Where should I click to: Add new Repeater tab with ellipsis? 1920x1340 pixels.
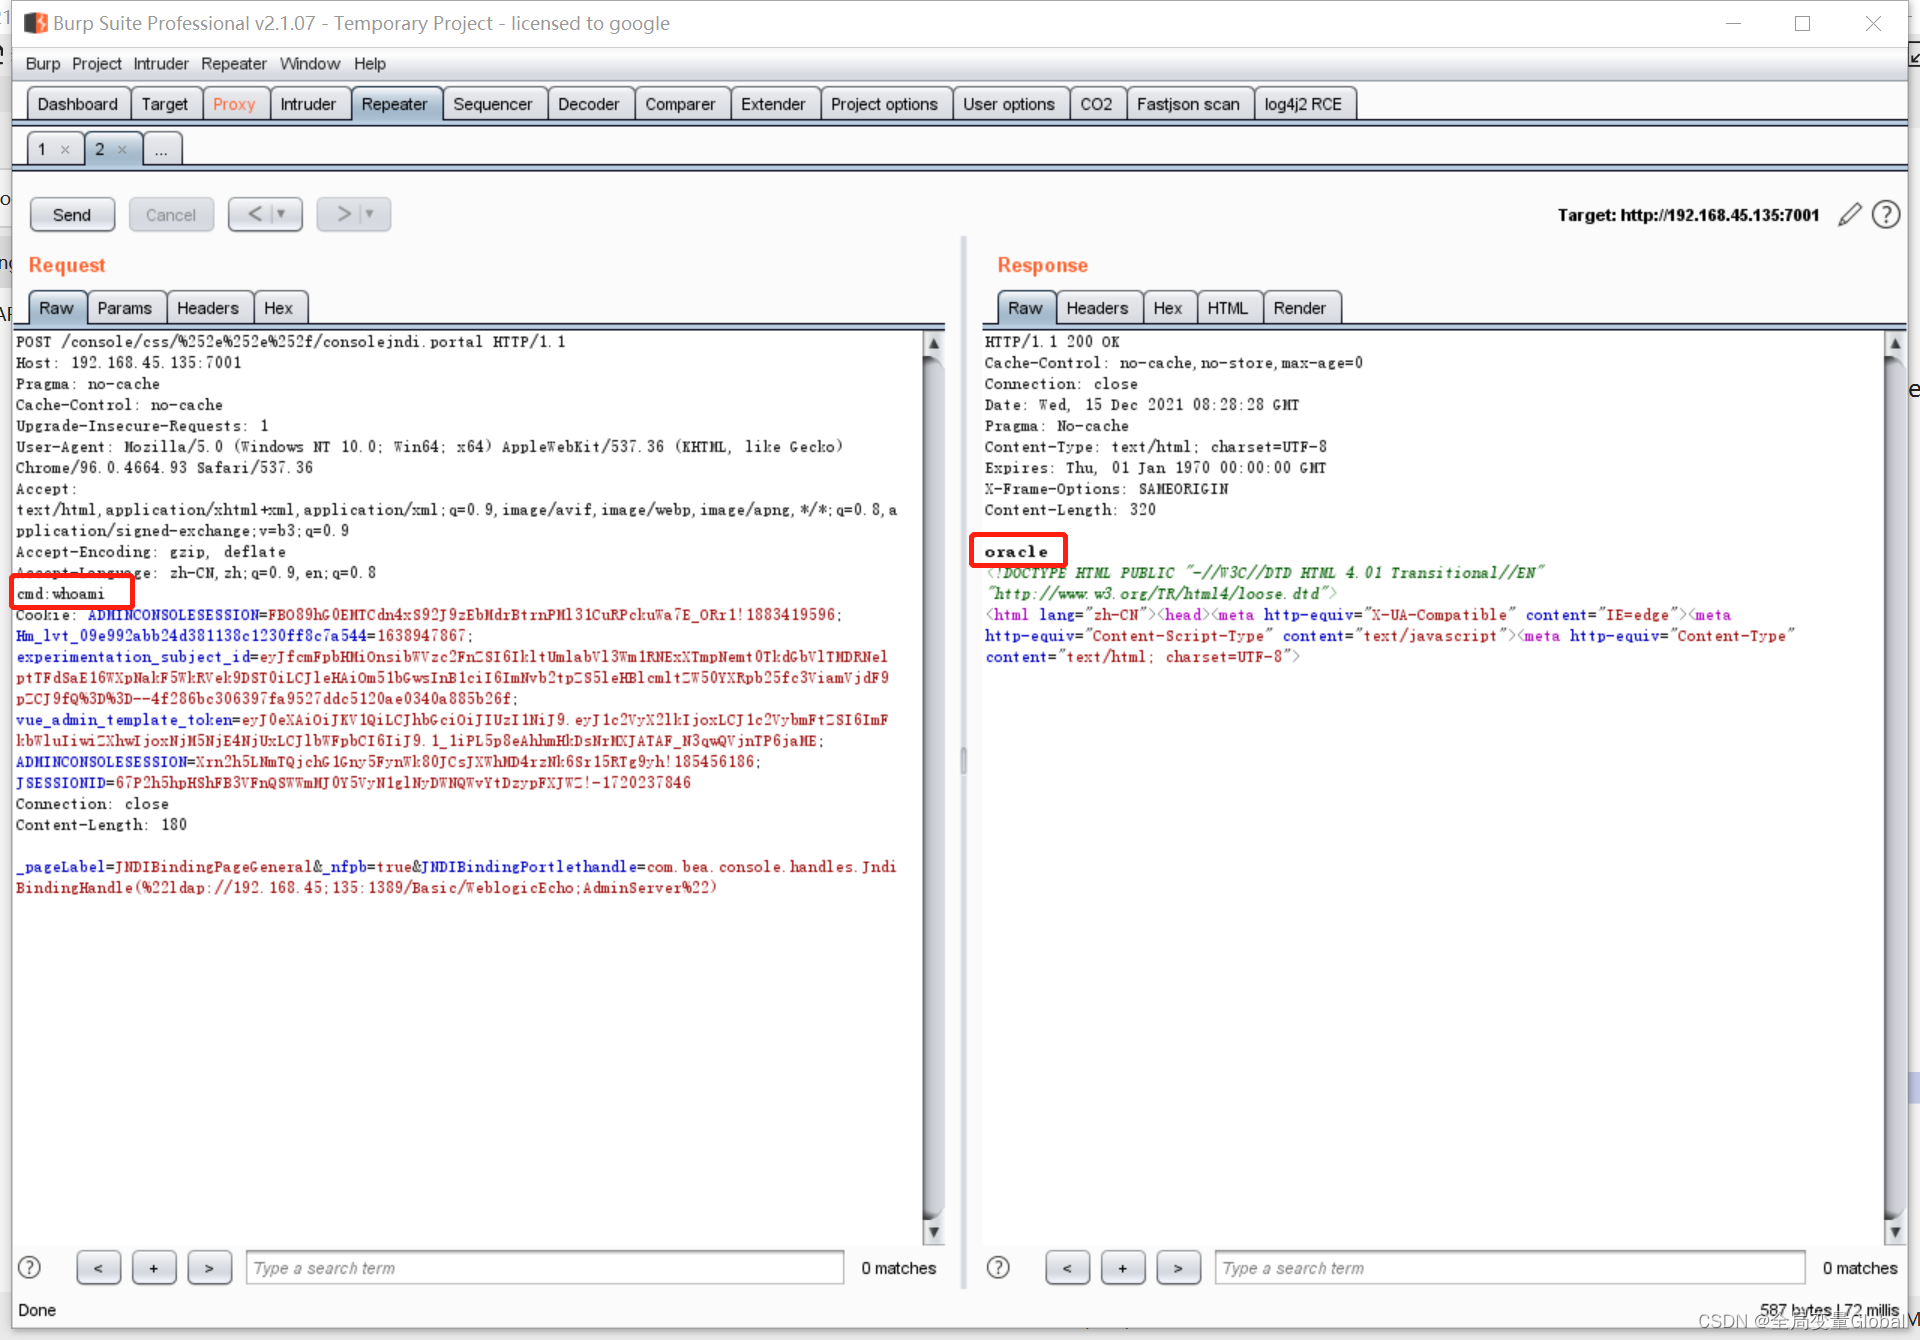point(161,149)
